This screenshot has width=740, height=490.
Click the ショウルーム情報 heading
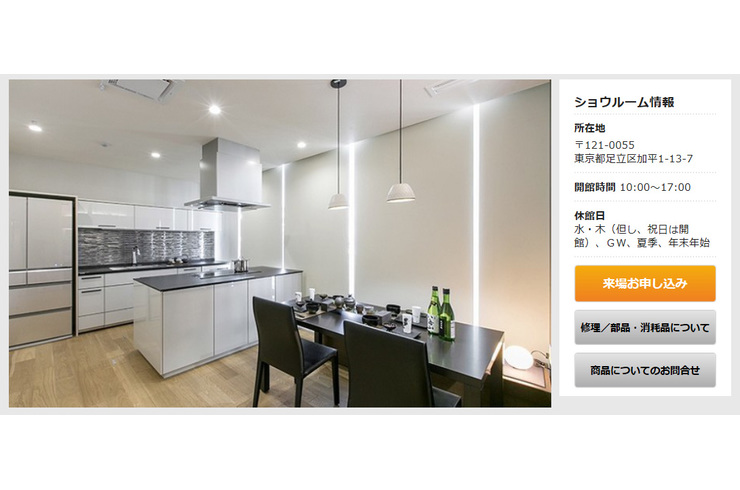pyautogui.click(x=624, y=102)
